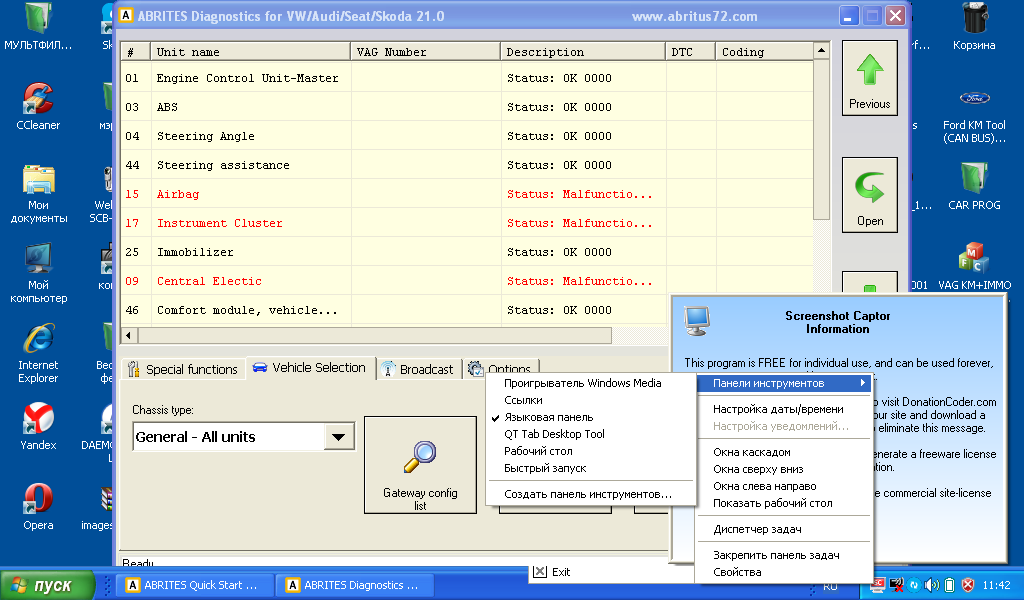Open Gateway config list magnifier button
Image resolution: width=1024 pixels, height=600 pixels.
coord(420,465)
